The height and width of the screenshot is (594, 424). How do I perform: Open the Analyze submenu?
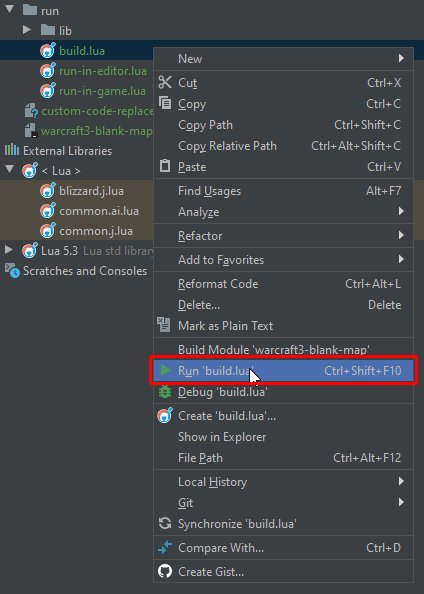[x=283, y=212]
